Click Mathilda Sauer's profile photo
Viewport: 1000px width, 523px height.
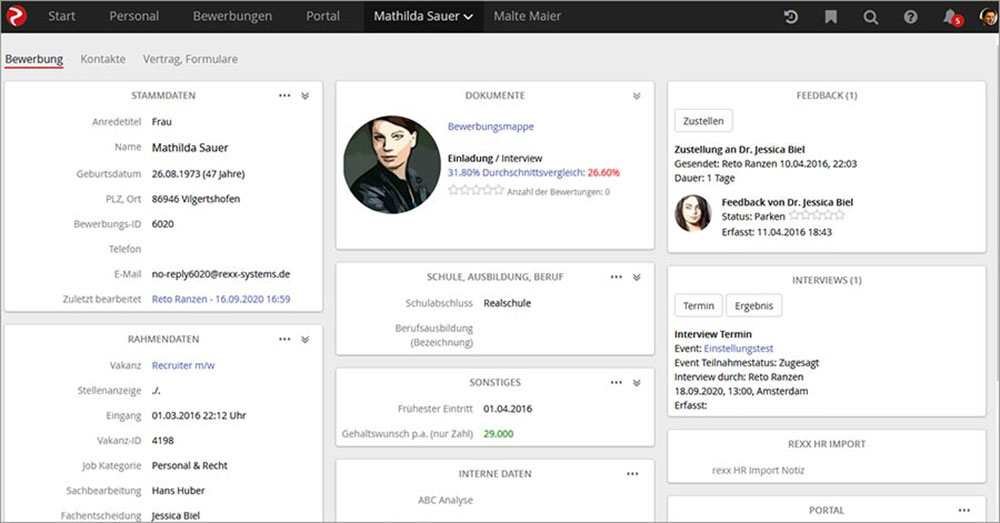pos(386,164)
